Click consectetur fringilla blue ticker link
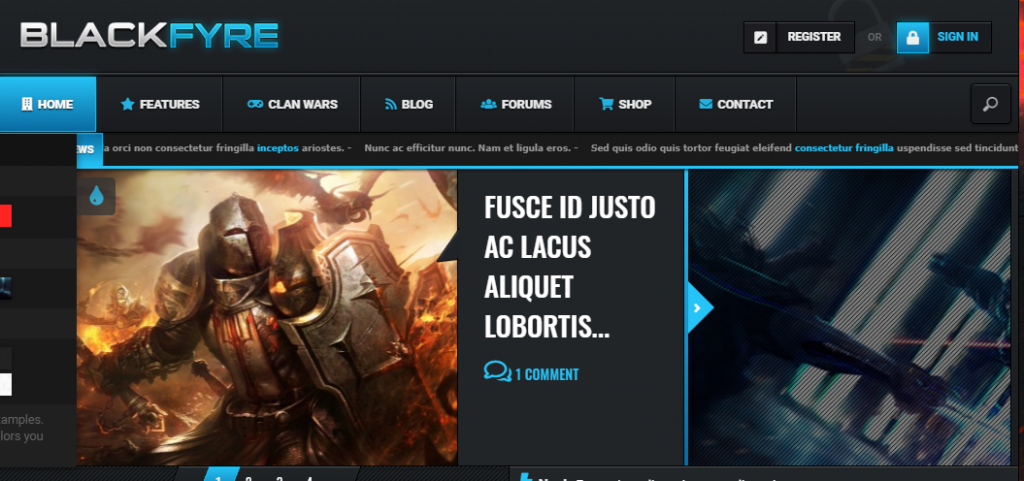This screenshot has height=481, width=1024. point(844,148)
